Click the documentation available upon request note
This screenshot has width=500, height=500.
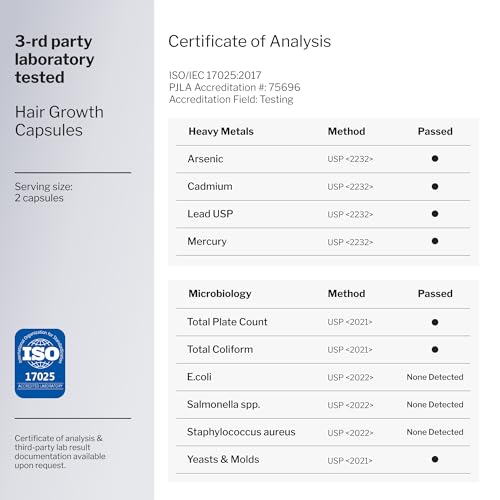(x=60, y=452)
